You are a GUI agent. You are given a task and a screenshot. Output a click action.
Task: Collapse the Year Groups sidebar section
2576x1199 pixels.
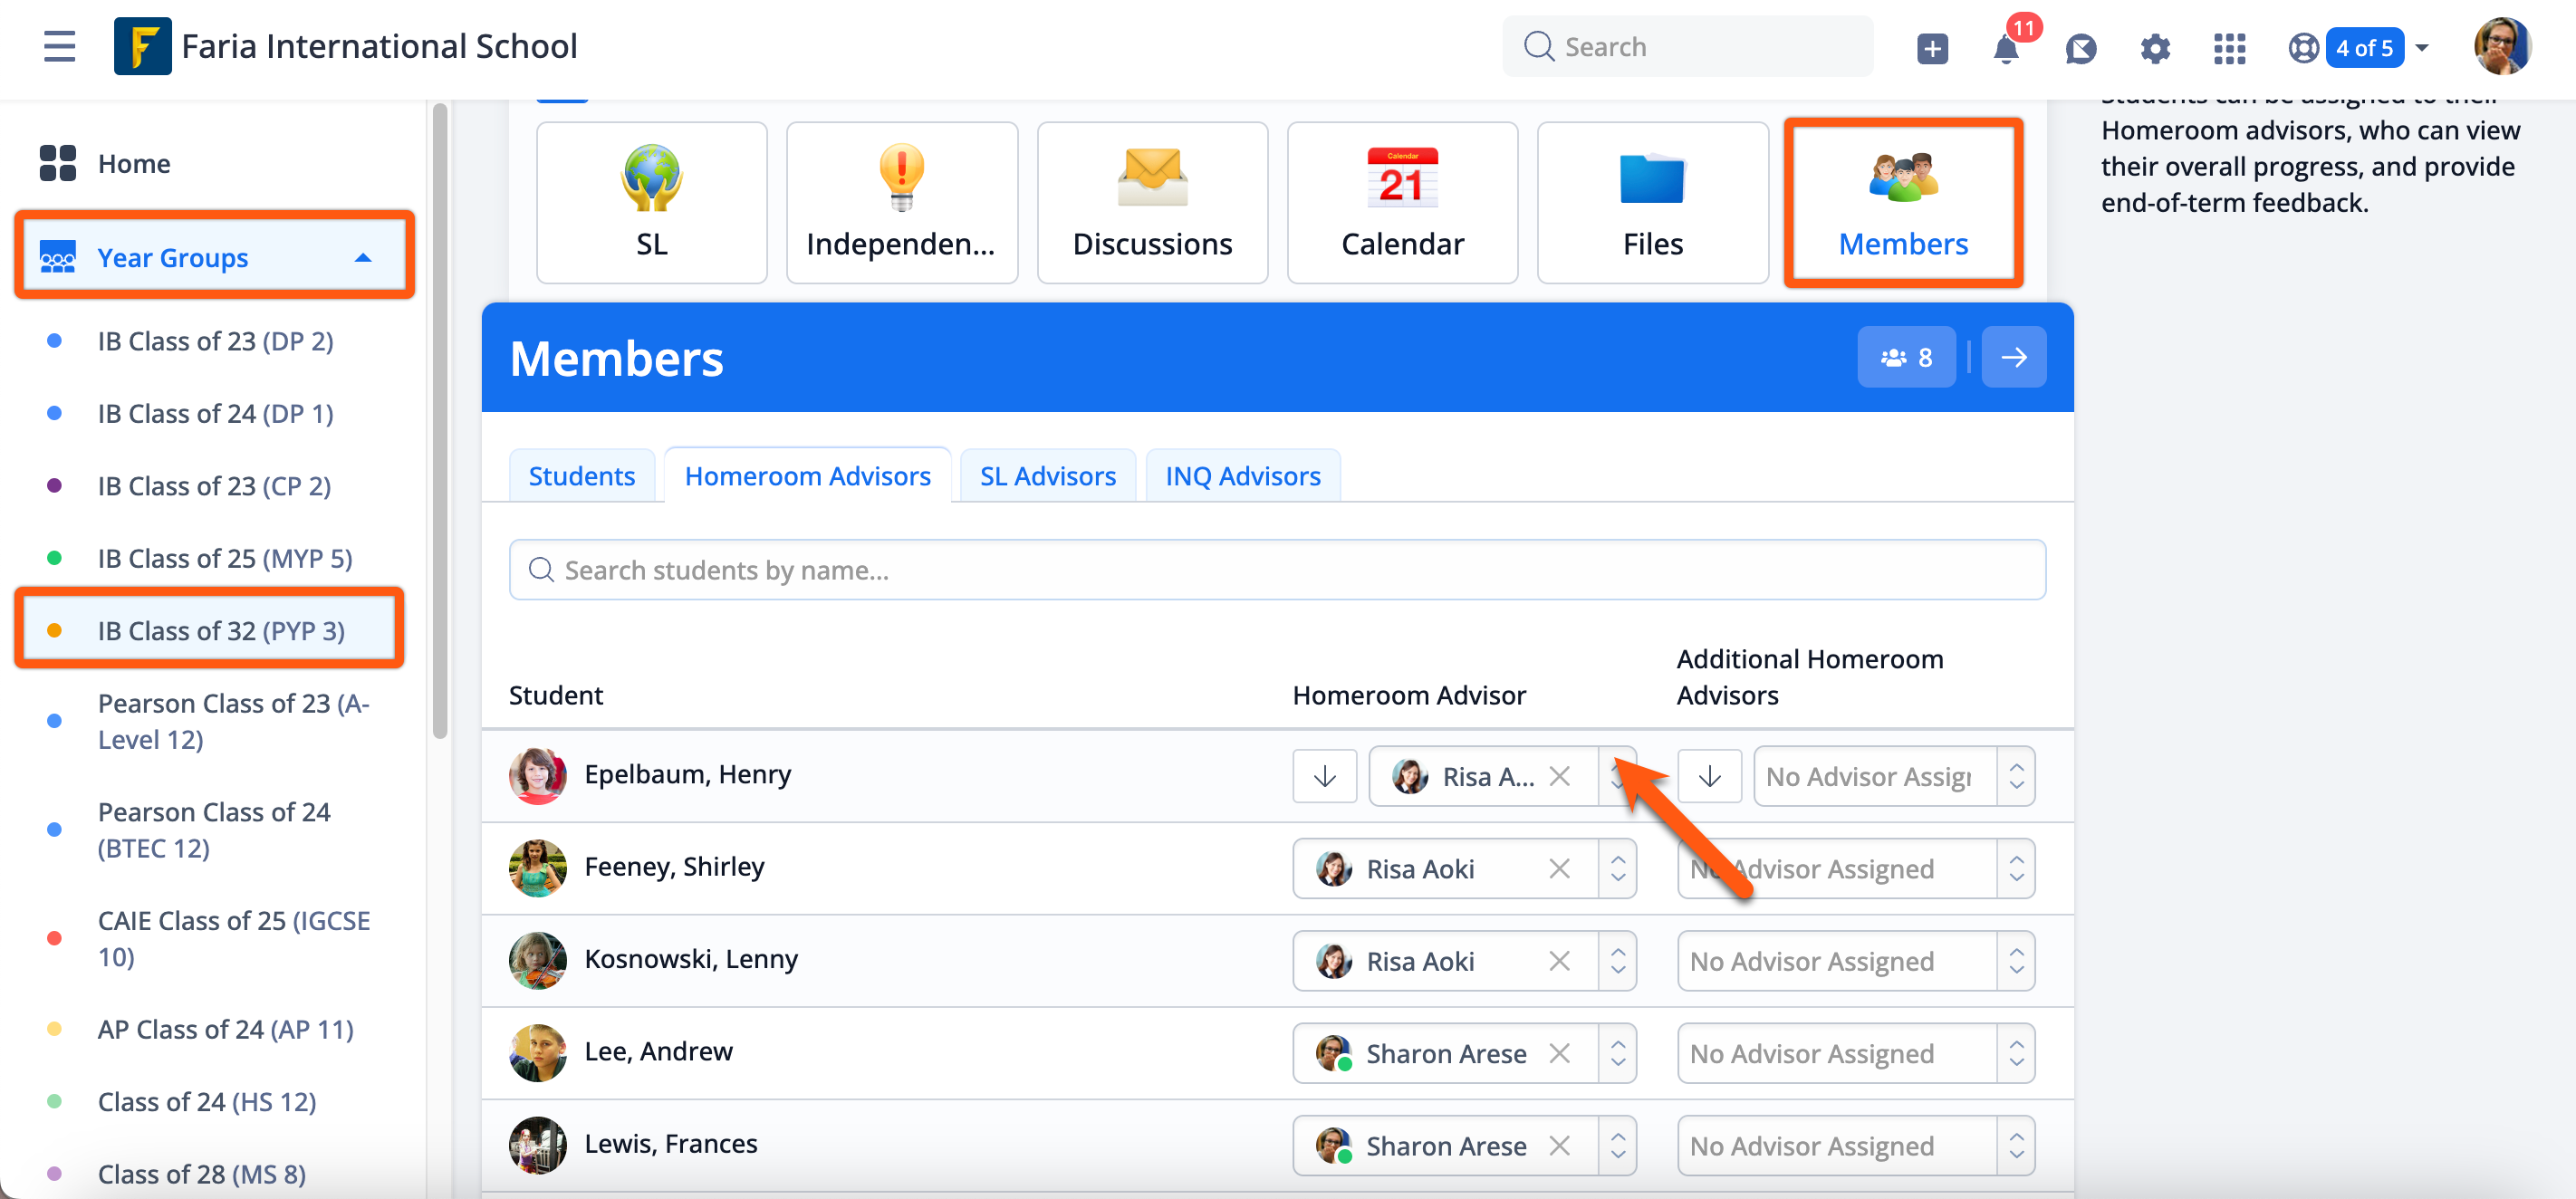coord(363,257)
